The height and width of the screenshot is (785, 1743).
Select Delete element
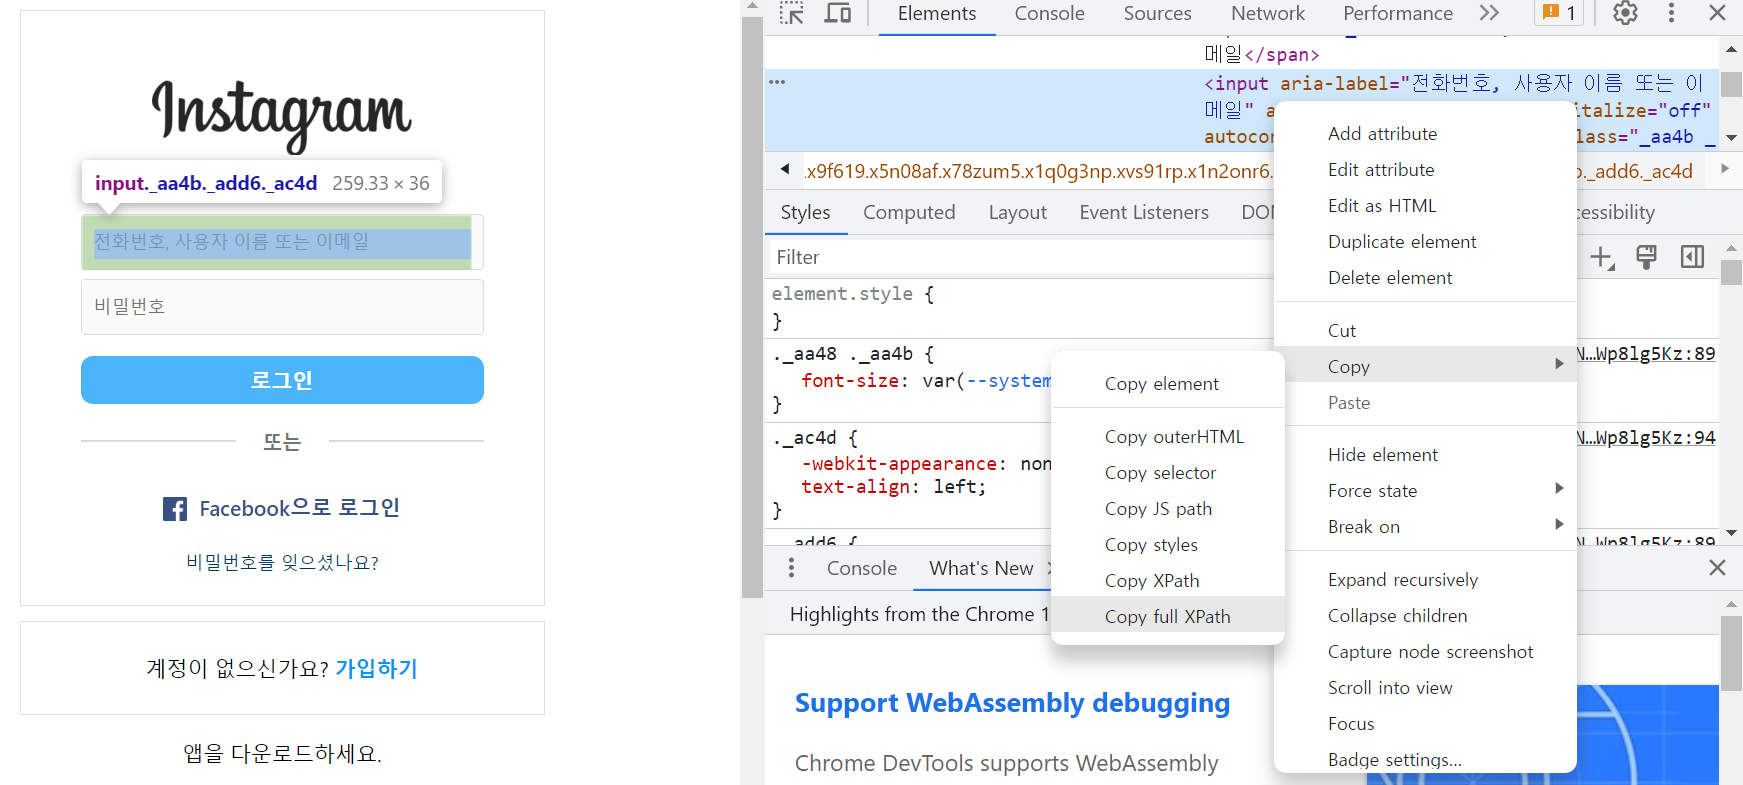(1426, 278)
